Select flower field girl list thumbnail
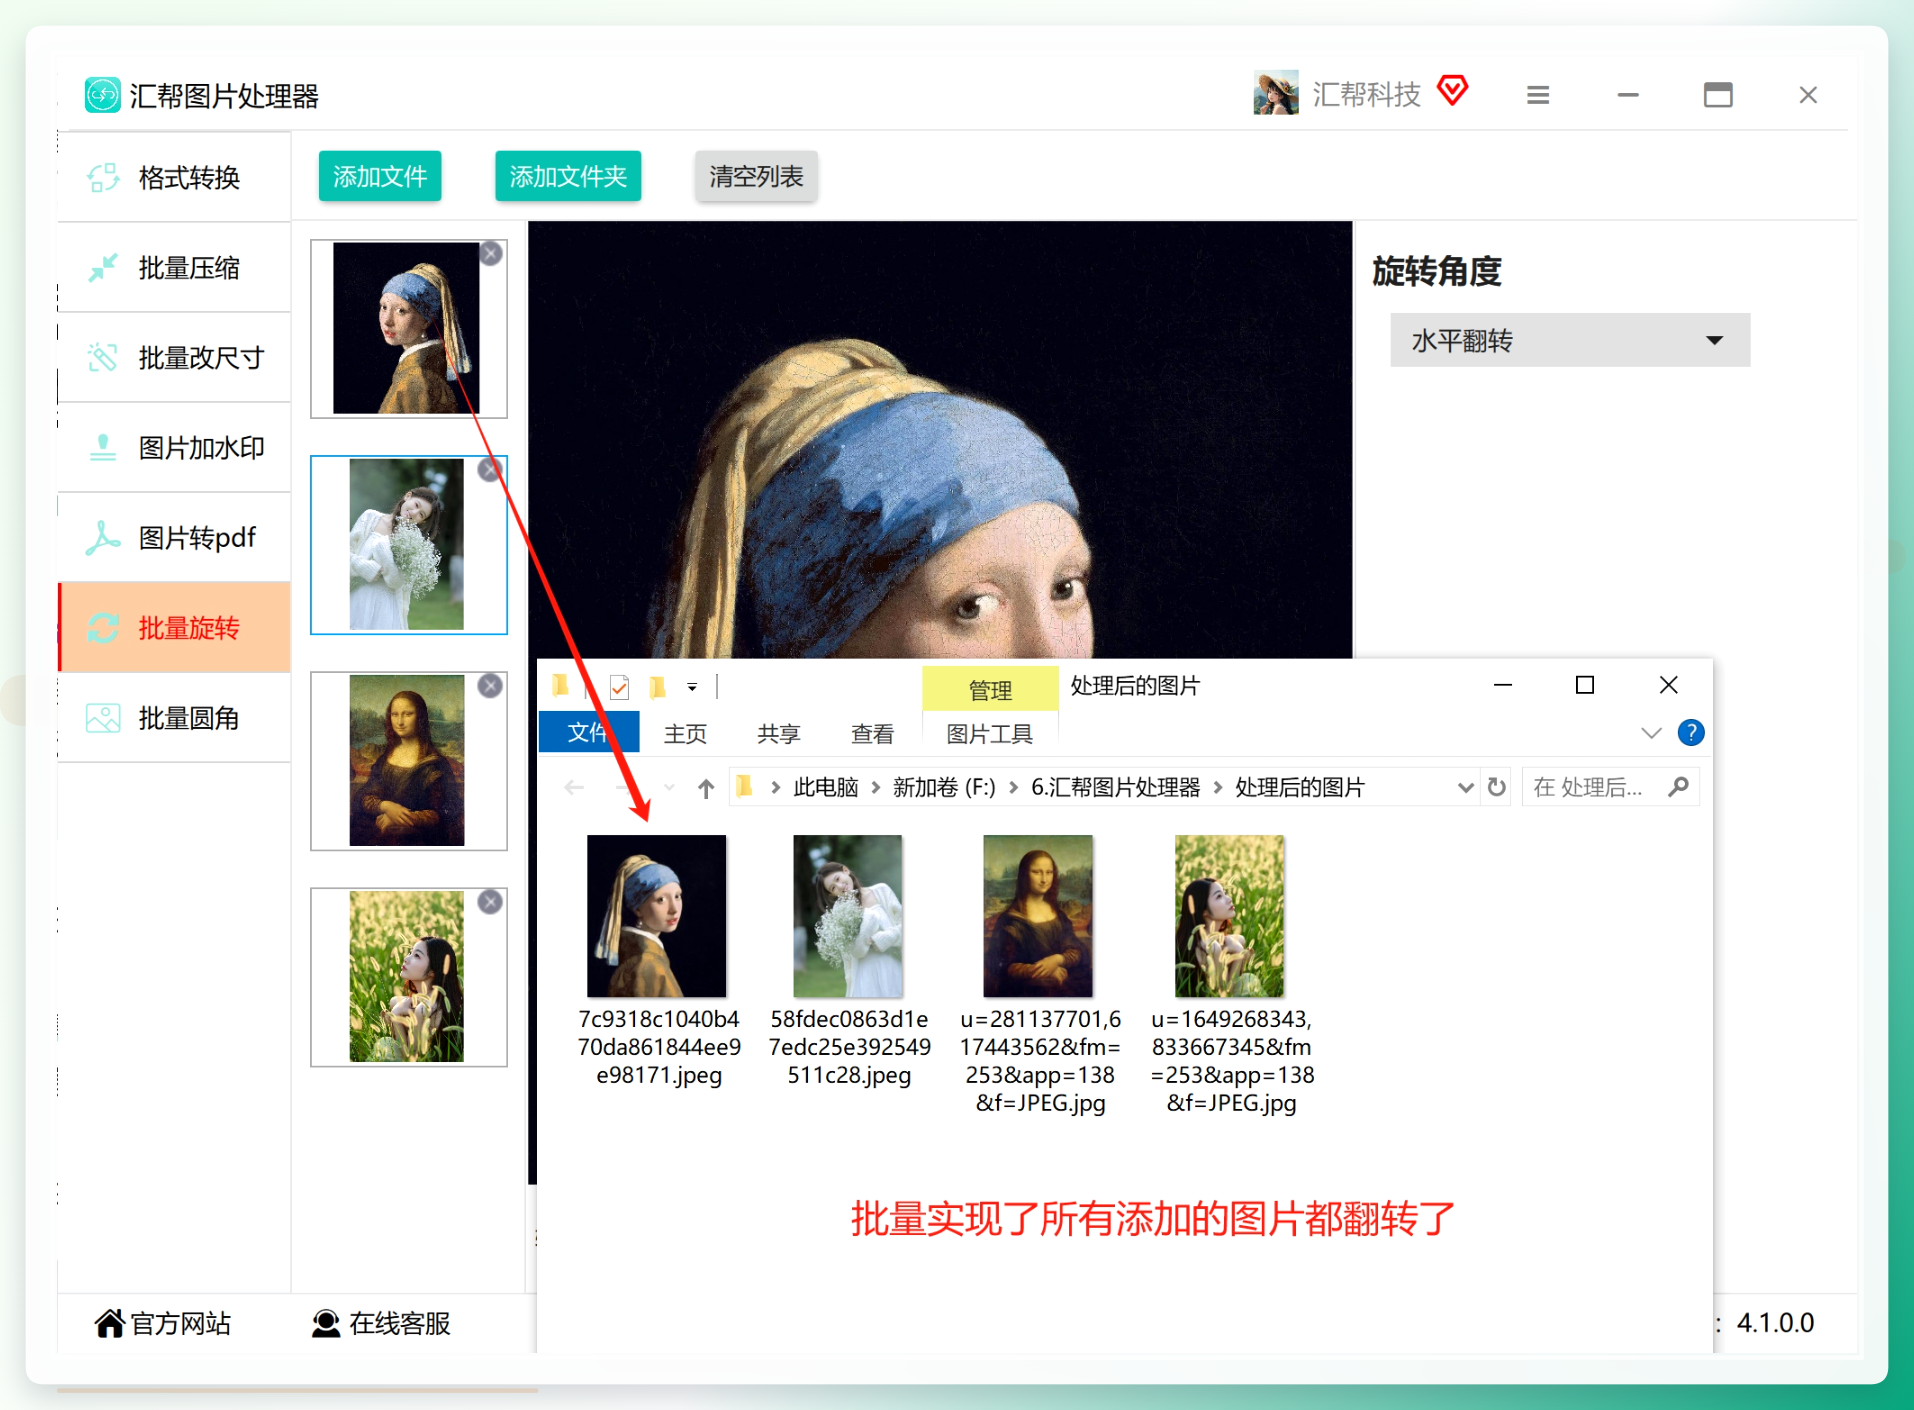The width and height of the screenshot is (1914, 1410). 408,977
